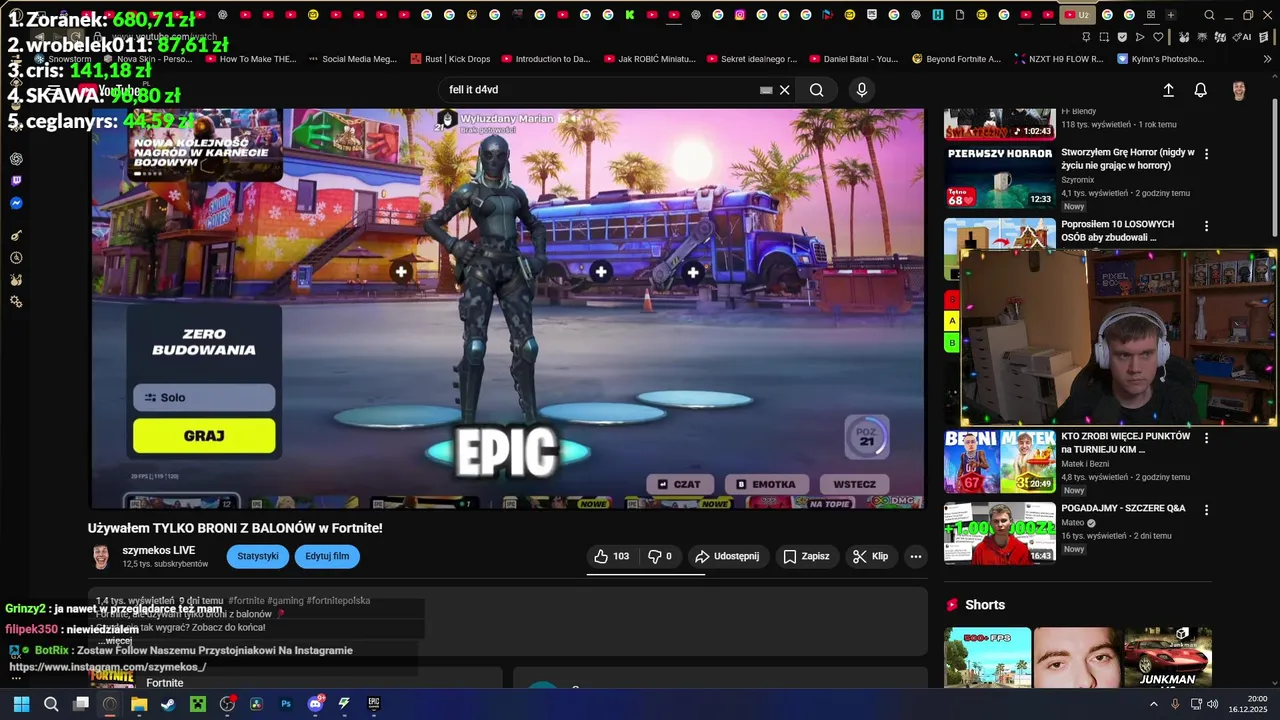Open YouTube notifications bell
1280x720 pixels.
click(x=1201, y=90)
